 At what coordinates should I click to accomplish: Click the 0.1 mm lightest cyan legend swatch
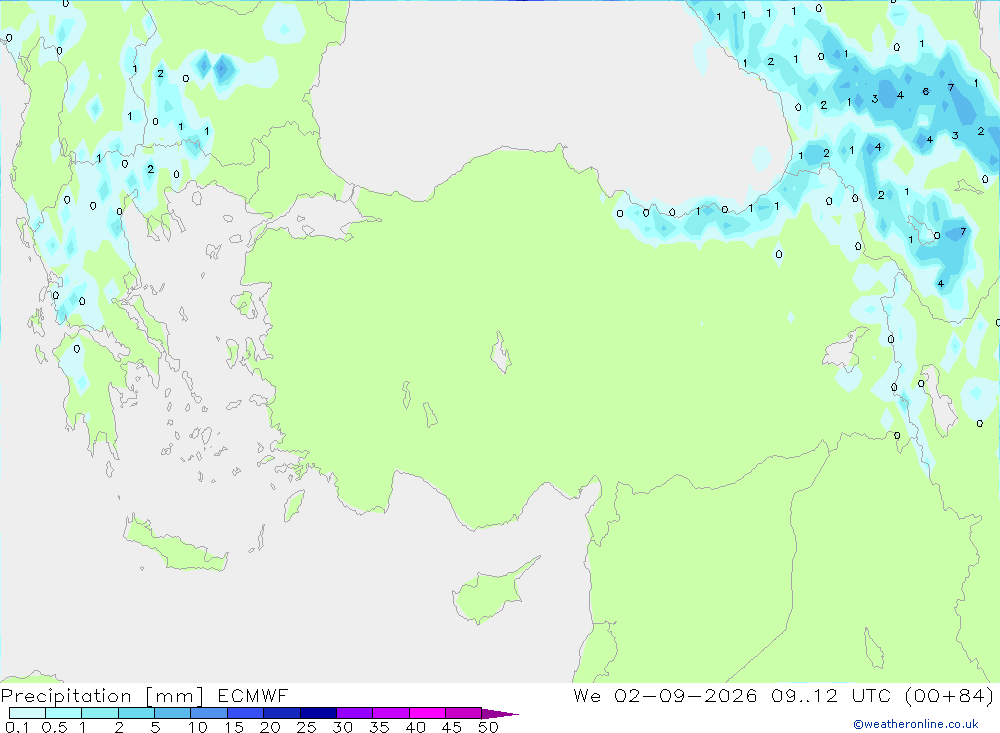coord(27,713)
